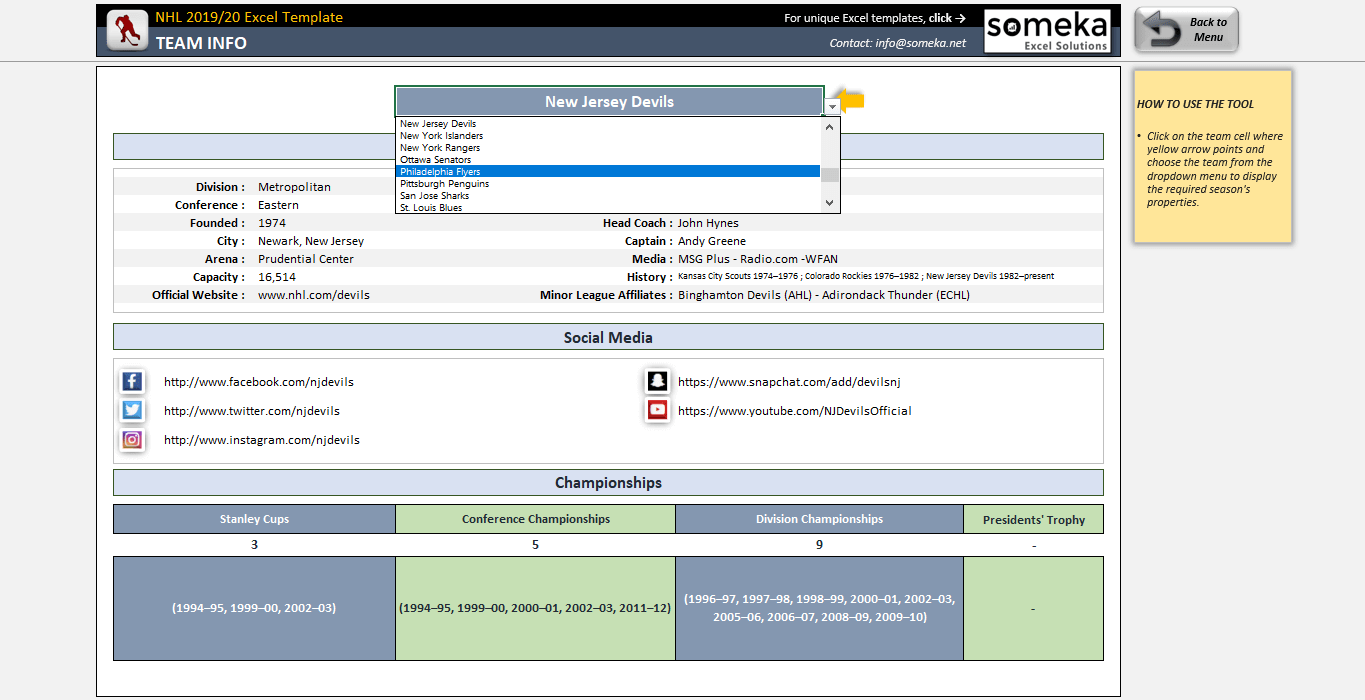Click the YouTube play icon

[657, 410]
